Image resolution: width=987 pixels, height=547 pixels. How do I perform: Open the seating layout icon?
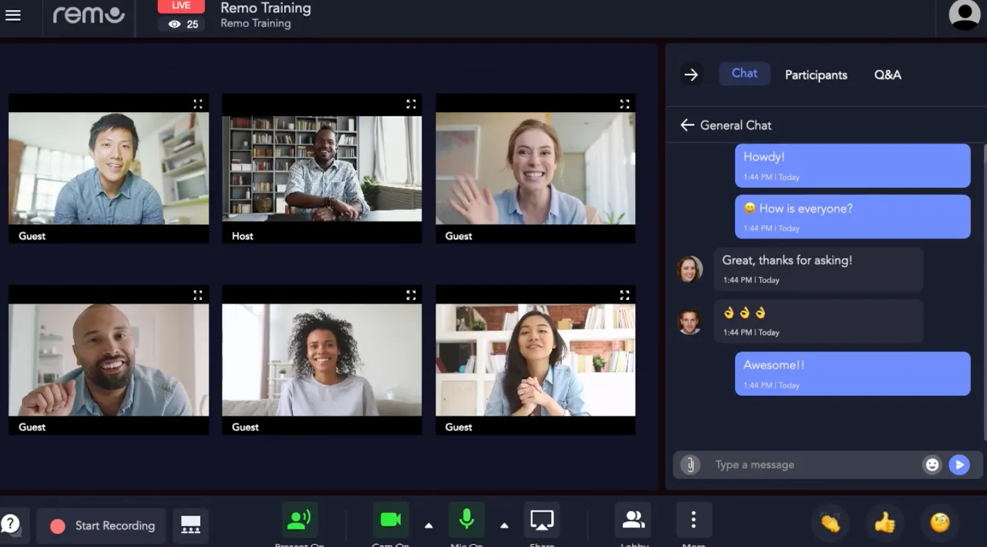point(190,525)
